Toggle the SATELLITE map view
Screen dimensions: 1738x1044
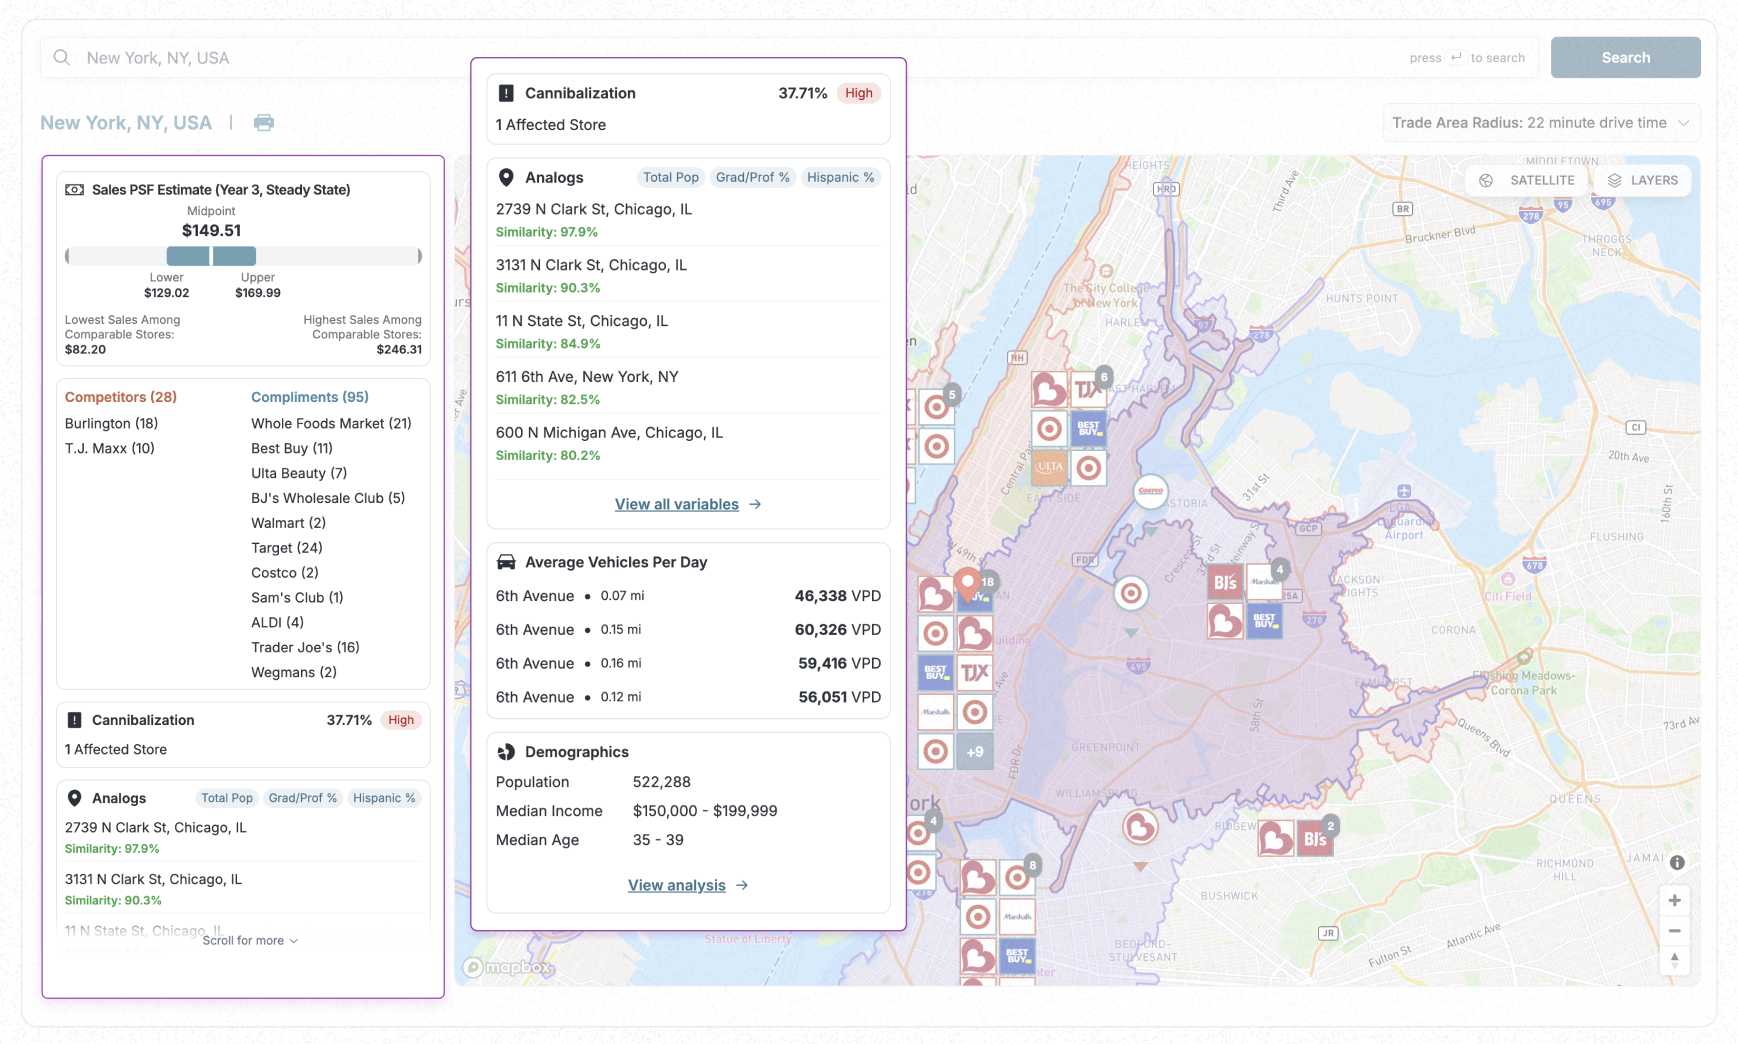coord(1527,180)
